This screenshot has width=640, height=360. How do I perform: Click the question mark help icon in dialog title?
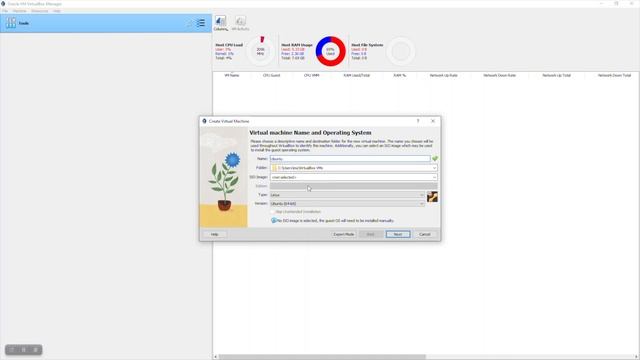[418, 121]
